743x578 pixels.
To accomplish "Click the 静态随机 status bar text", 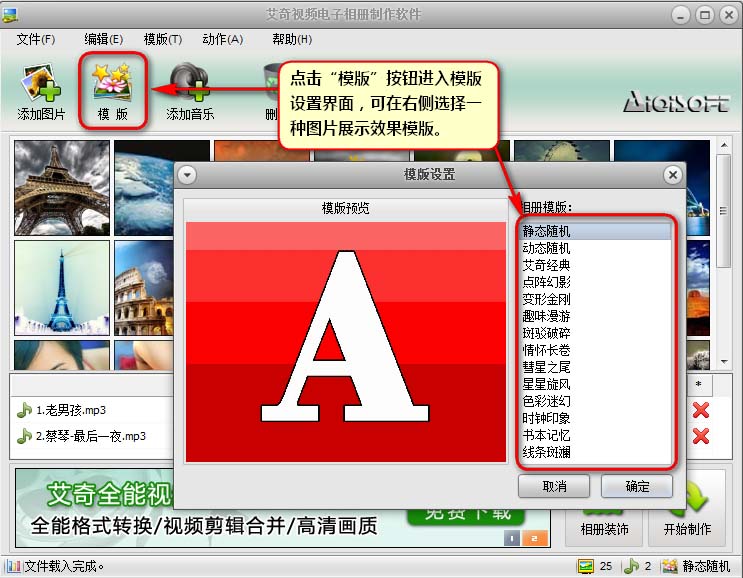I will pyautogui.click(x=706, y=566).
